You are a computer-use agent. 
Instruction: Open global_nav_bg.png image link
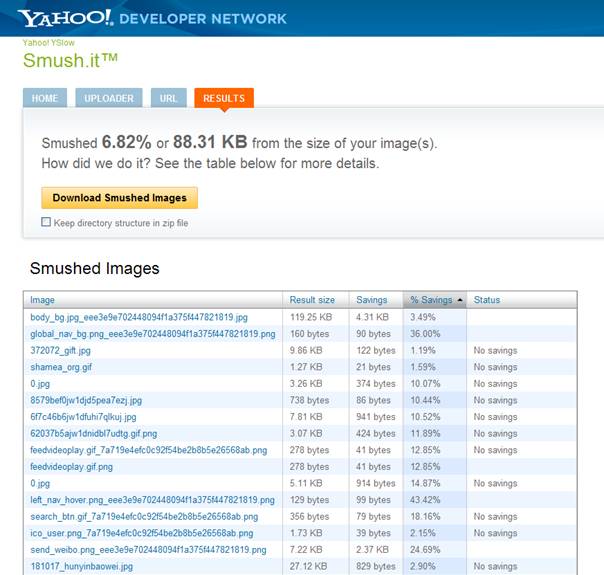tap(152, 334)
